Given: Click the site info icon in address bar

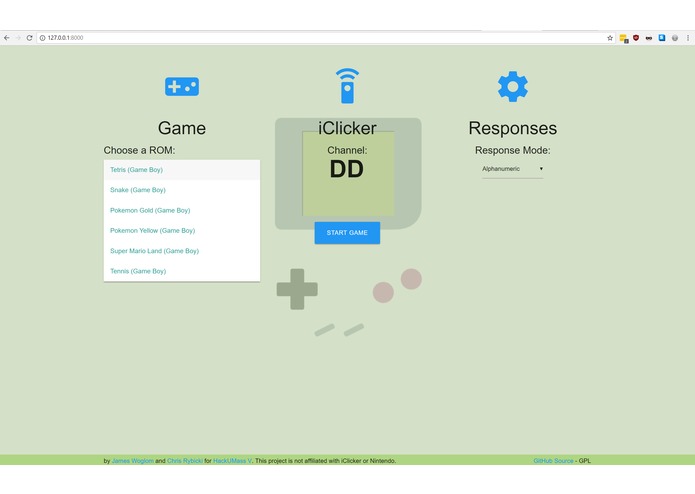Looking at the screenshot, I should (x=43, y=38).
